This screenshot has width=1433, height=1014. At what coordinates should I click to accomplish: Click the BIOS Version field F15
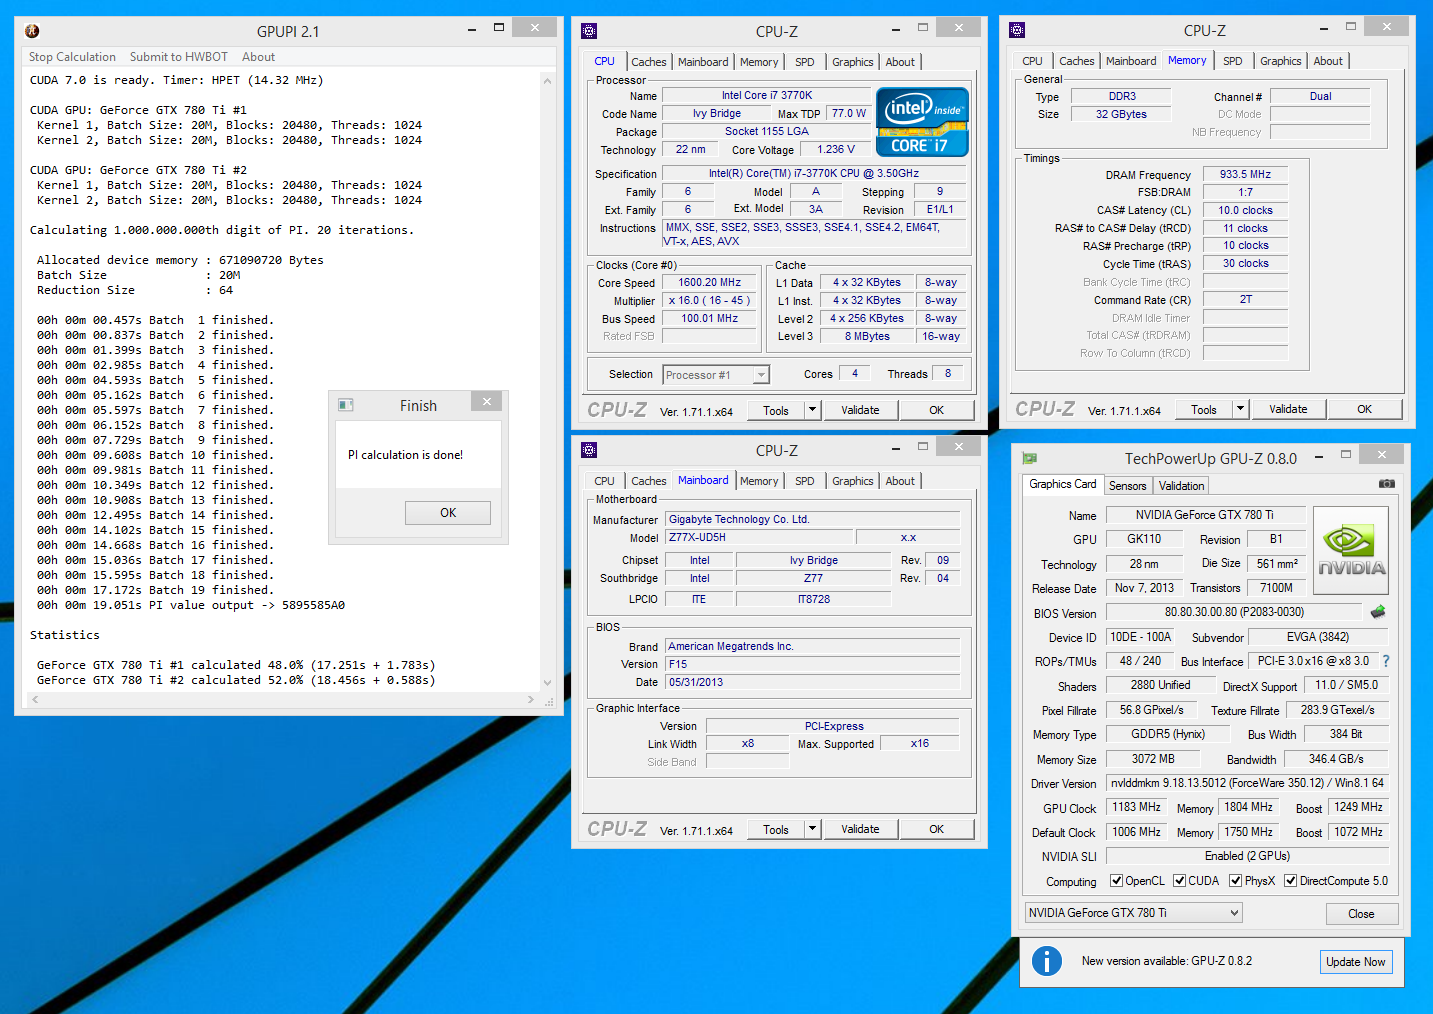pos(813,664)
